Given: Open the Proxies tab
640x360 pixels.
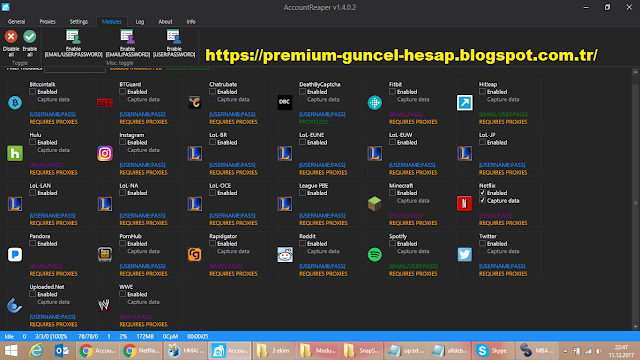Looking at the screenshot, I should (47, 22).
